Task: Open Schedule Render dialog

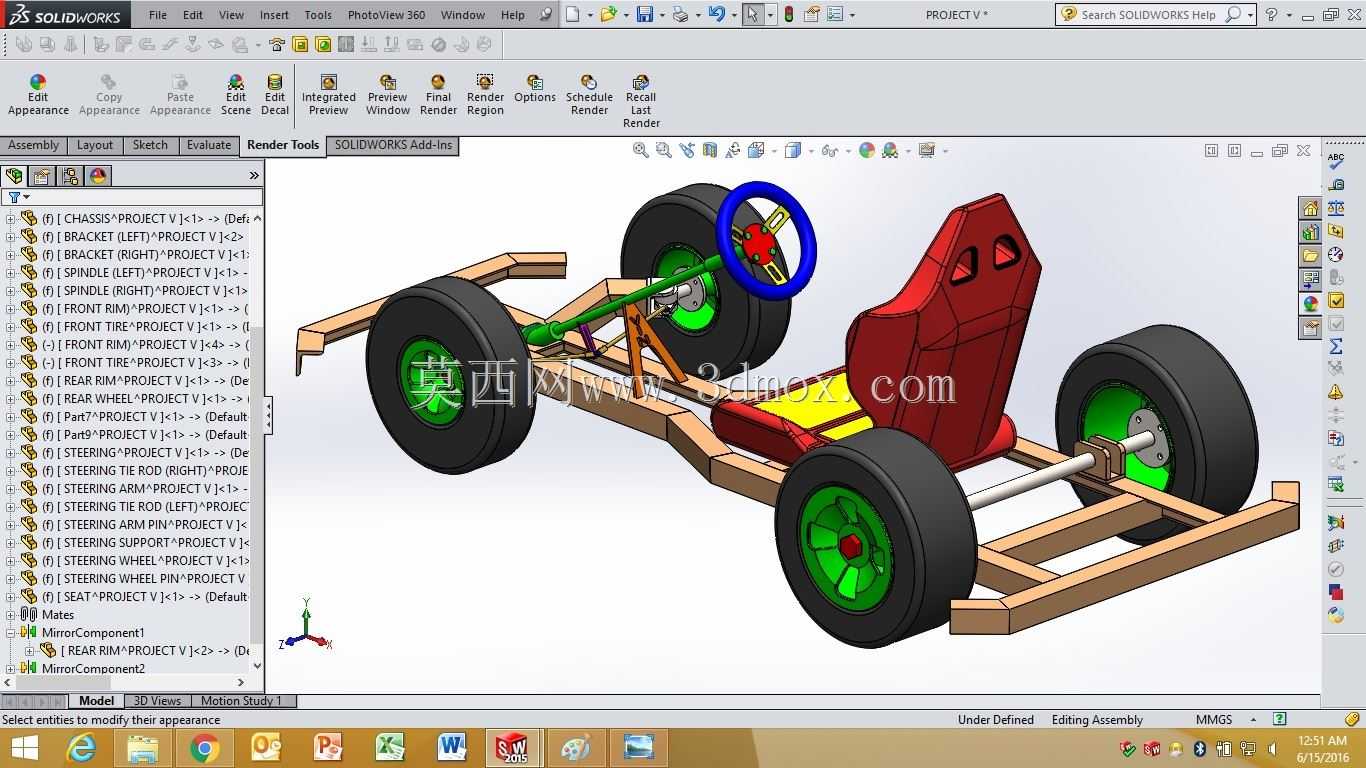Action: (589, 95)
